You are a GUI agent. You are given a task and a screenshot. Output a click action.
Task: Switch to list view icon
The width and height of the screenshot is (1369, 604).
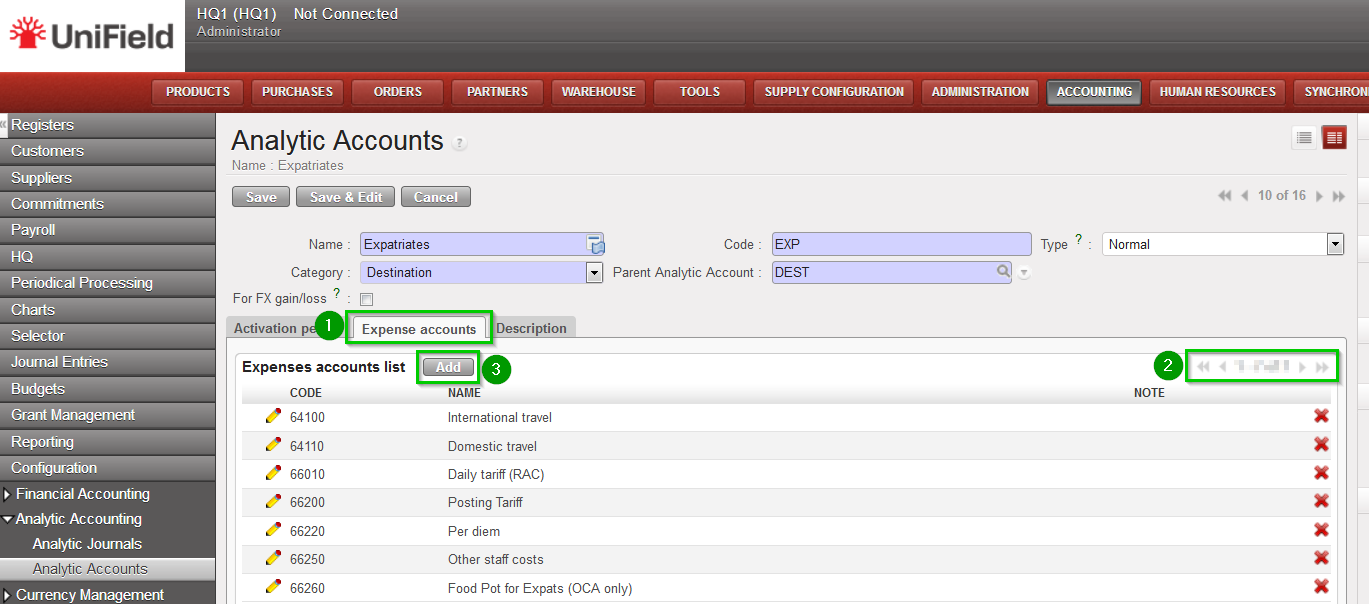(x=1304, y=138)
